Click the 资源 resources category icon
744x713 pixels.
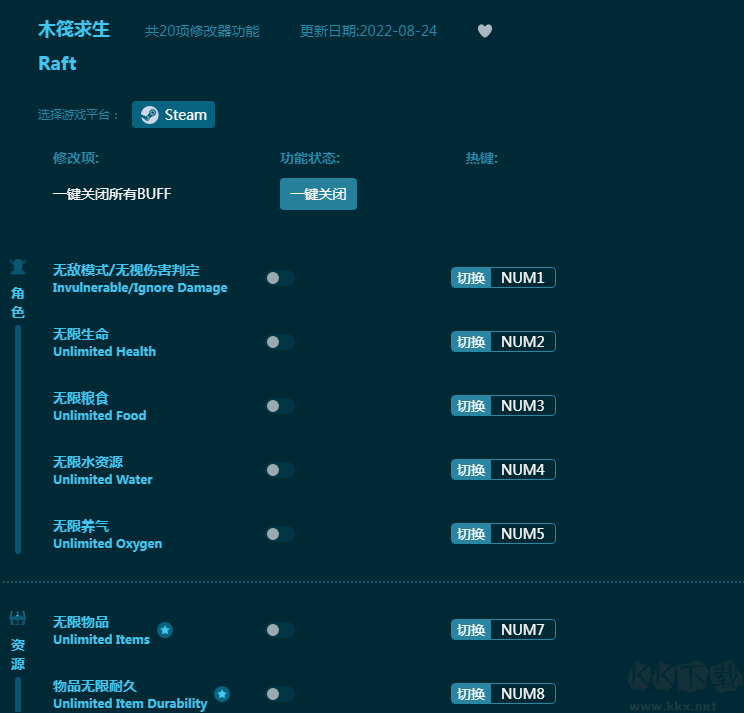tap(18, 619)
